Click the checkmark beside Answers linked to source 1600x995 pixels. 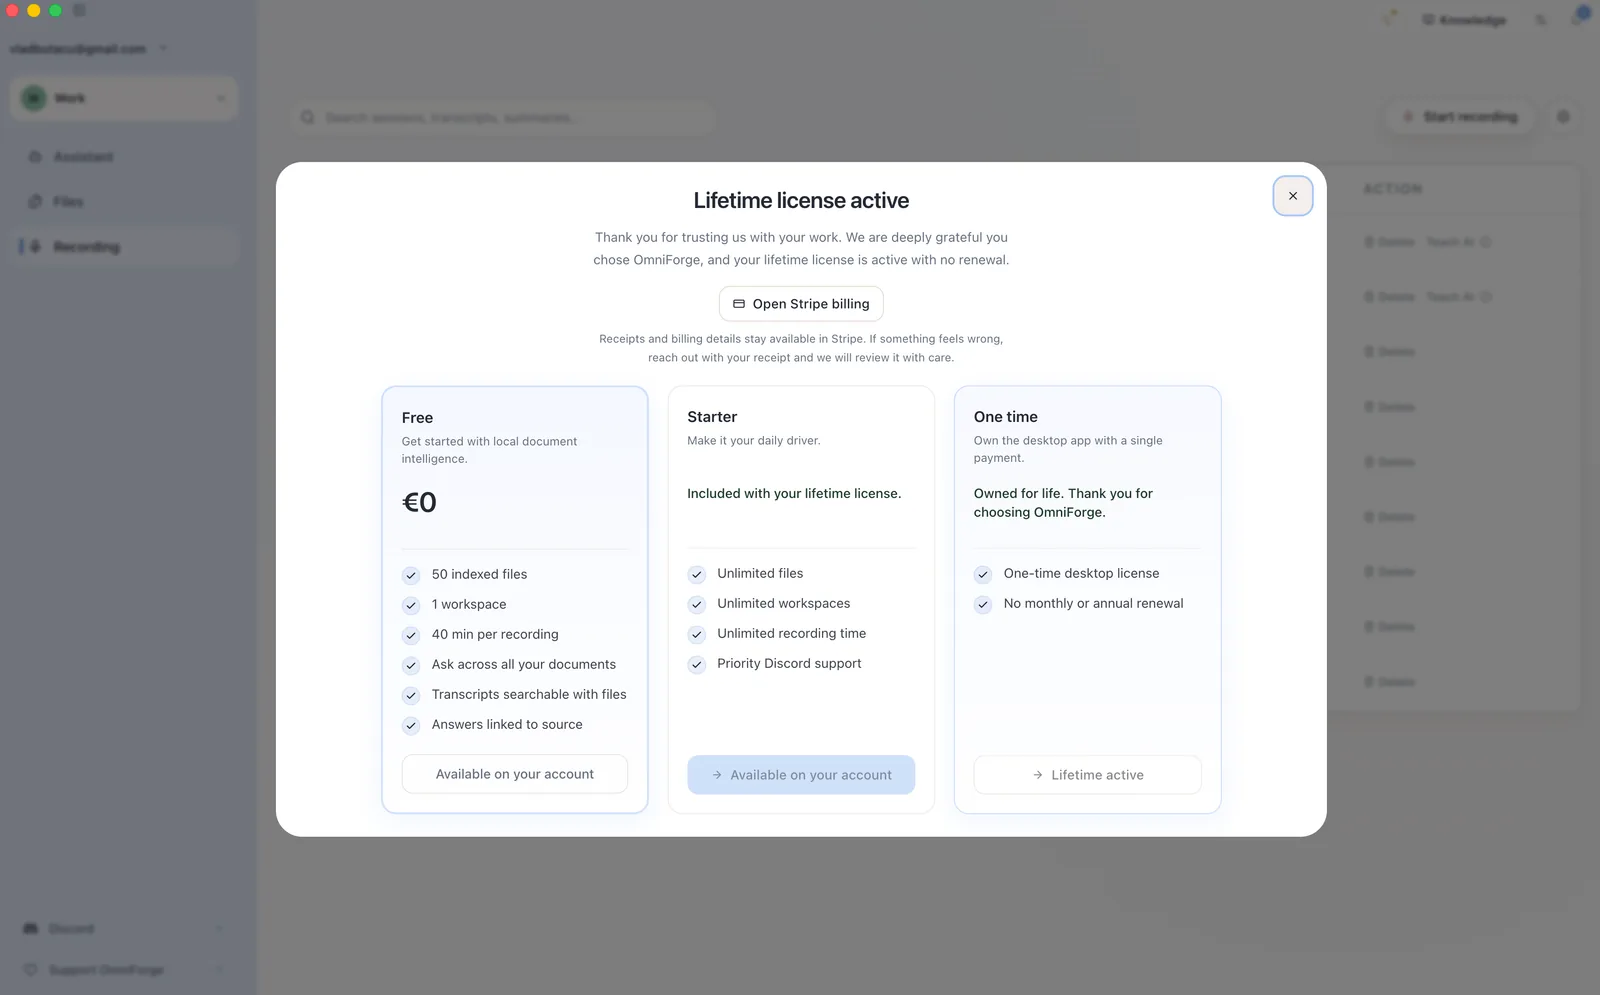pos(411,725)
